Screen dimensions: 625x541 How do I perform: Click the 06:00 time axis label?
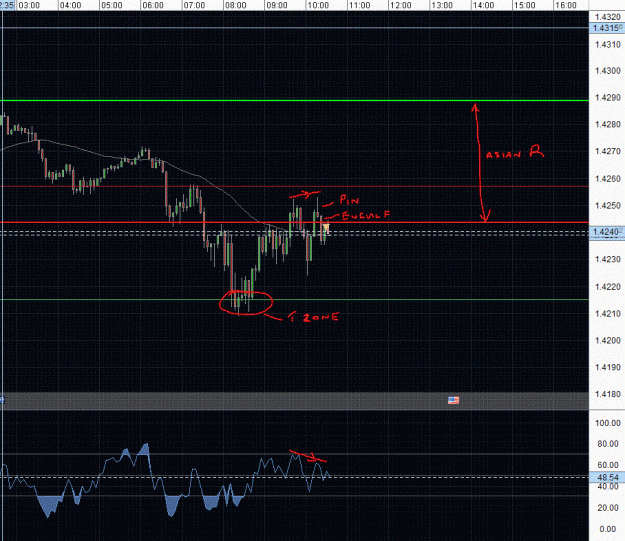coord(153,5)
